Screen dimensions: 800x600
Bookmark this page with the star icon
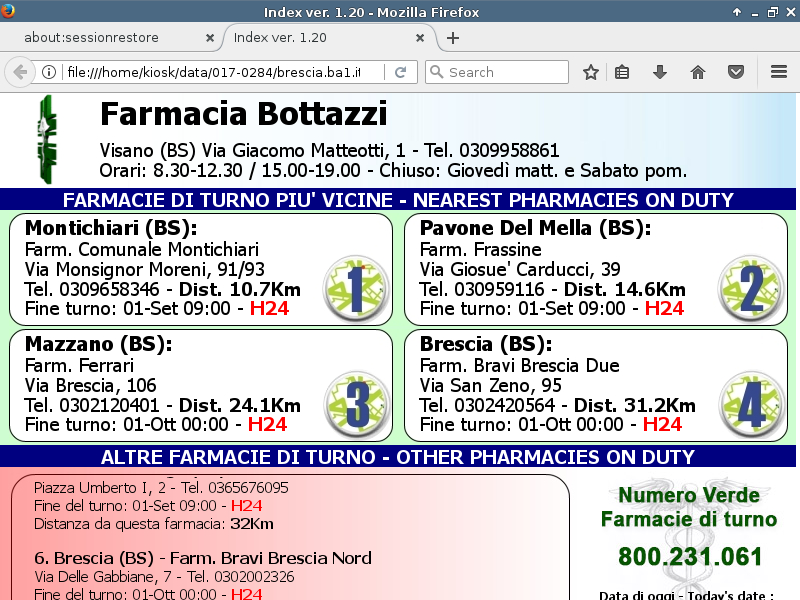(591, 72)
